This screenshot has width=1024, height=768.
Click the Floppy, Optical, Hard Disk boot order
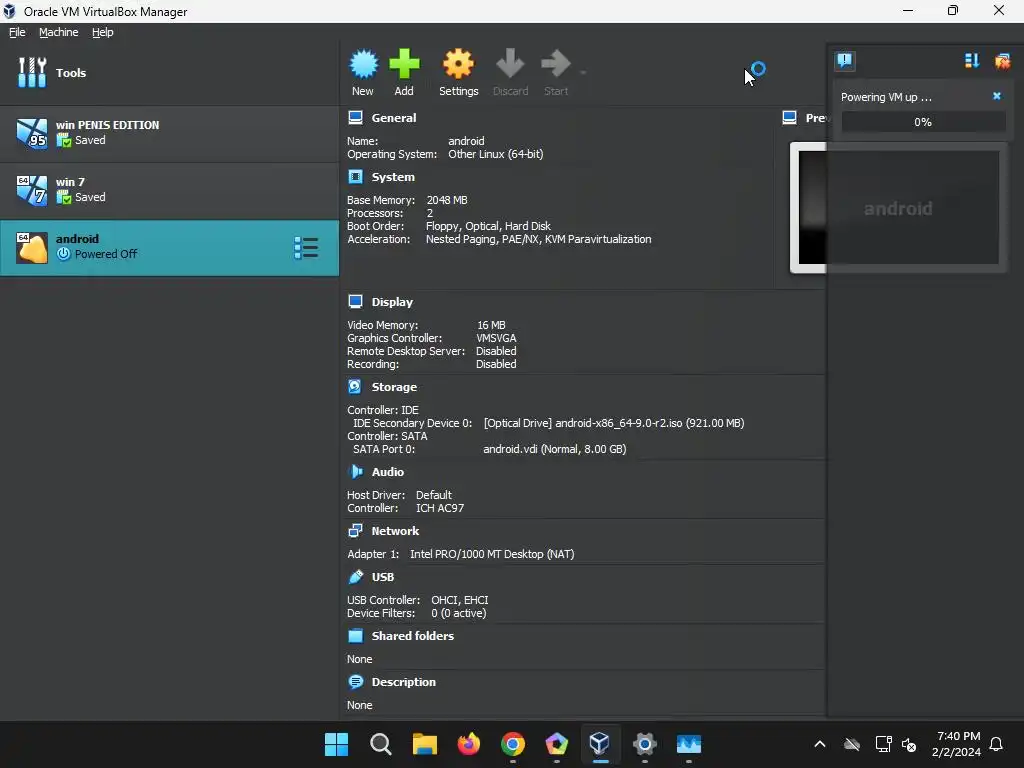488,226
